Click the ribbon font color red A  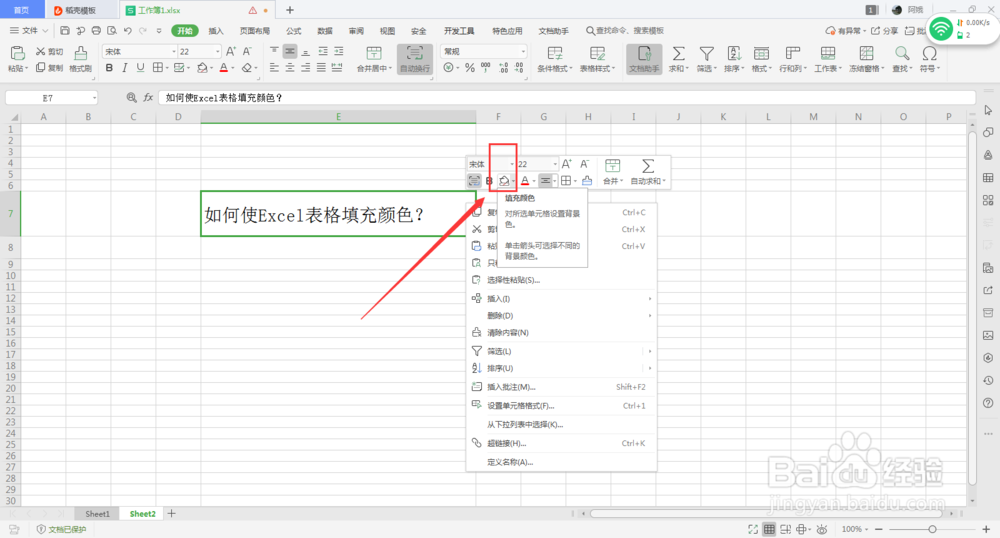coord(224,68)
